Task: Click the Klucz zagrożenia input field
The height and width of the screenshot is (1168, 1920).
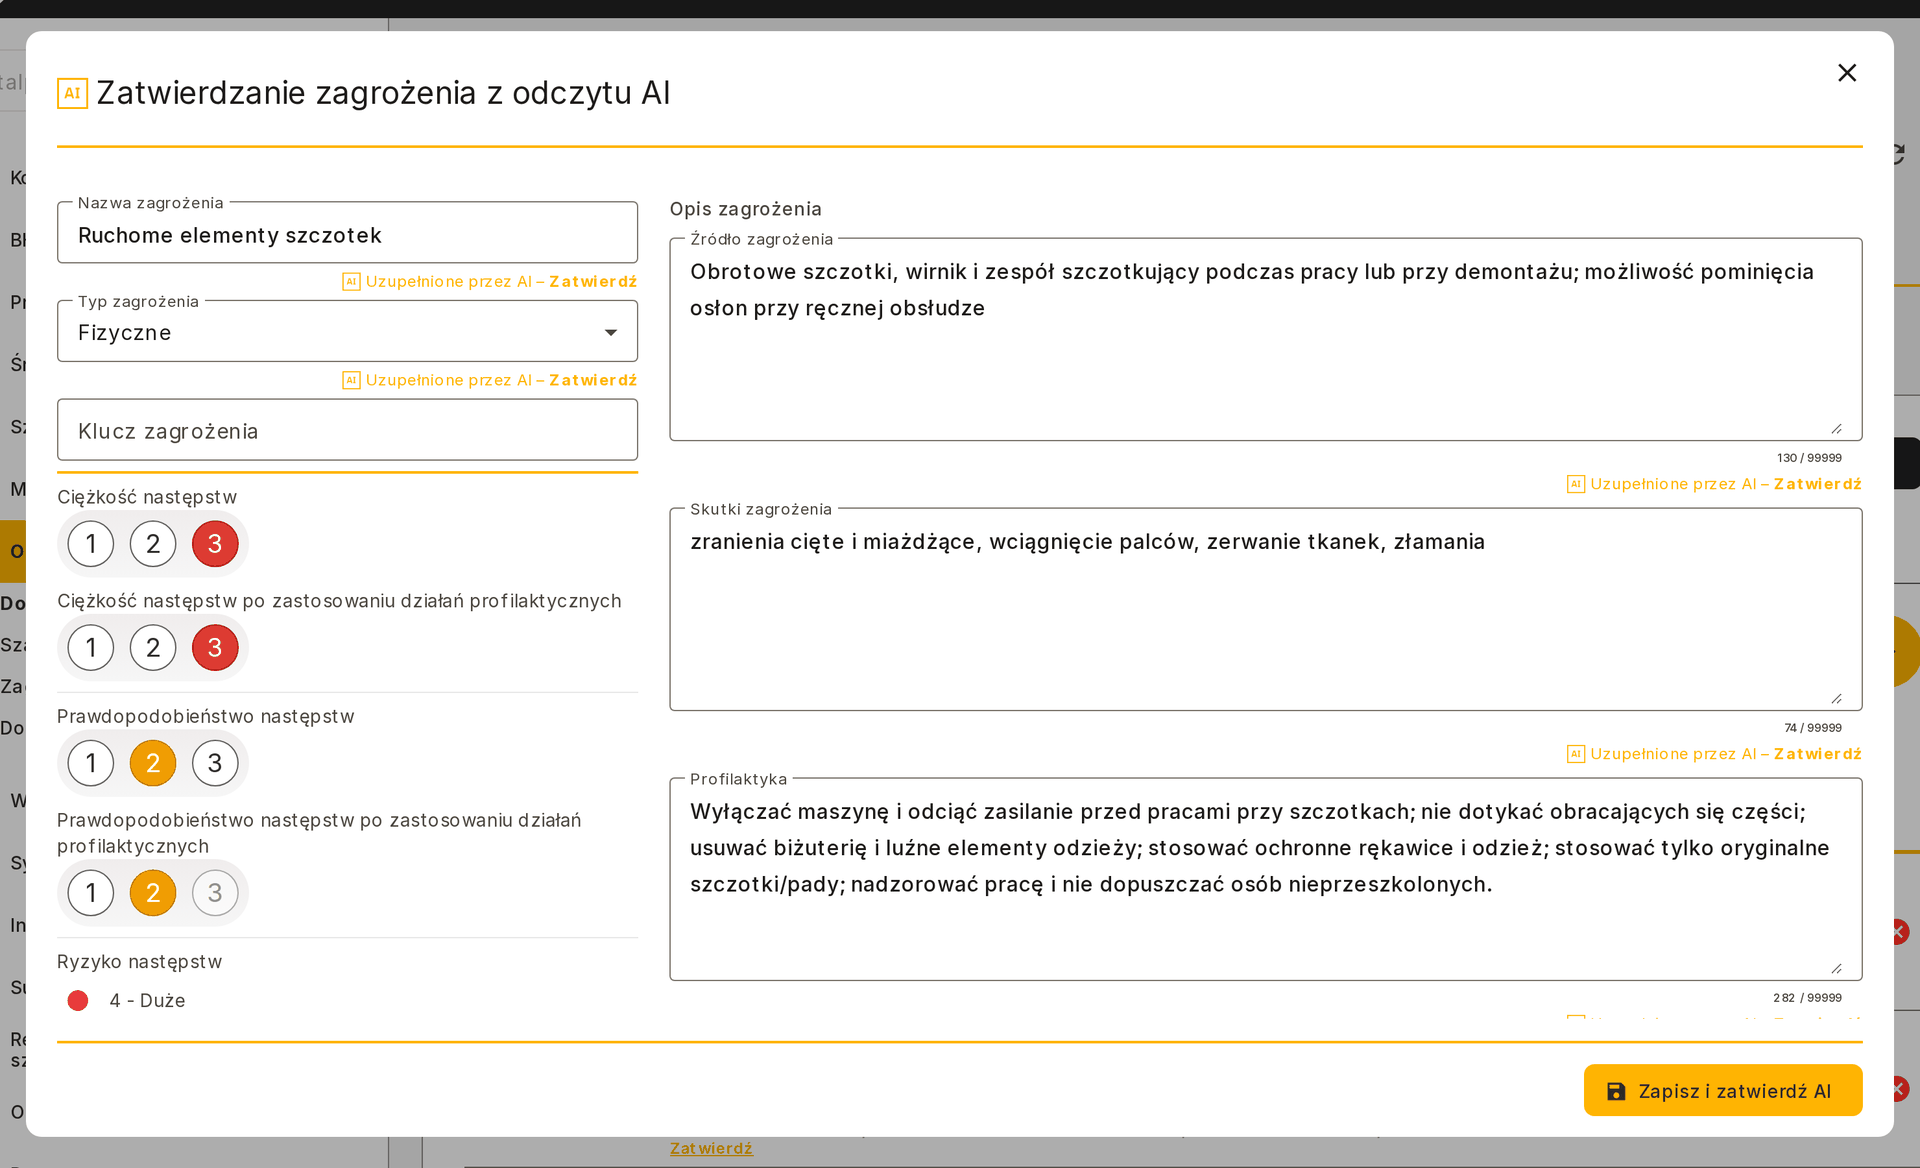Action: 347,430
